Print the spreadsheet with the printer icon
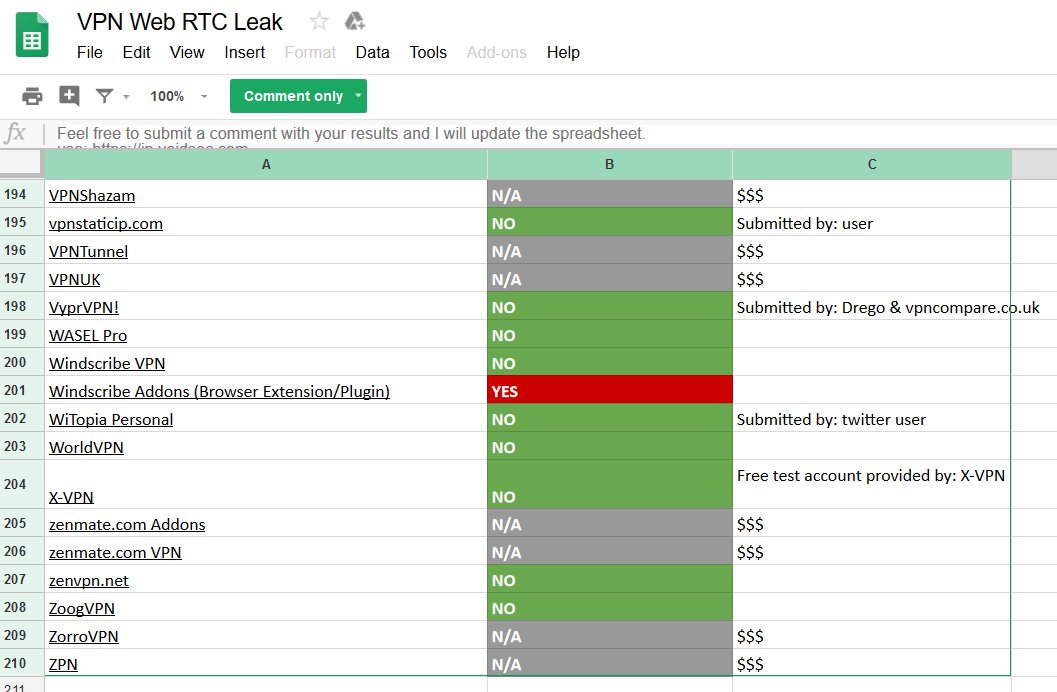 coord(32,96)
